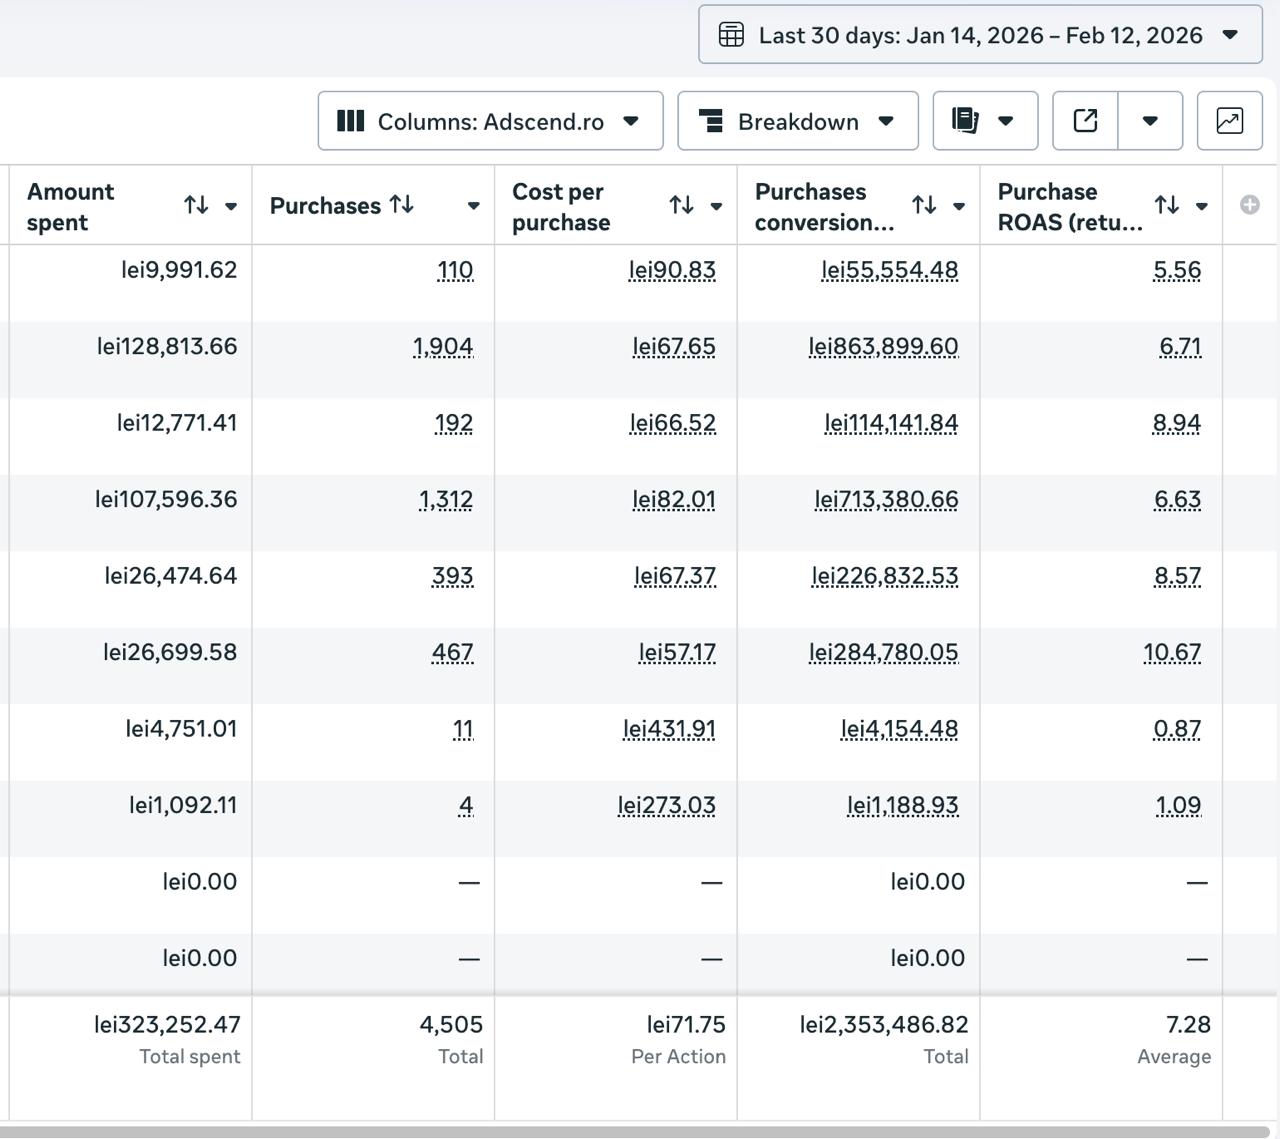Image resolution: width=1280 pixels, height=1139 pixels.
Task: Add a column with the plus icon
Action: click(x=1250, y=205)
